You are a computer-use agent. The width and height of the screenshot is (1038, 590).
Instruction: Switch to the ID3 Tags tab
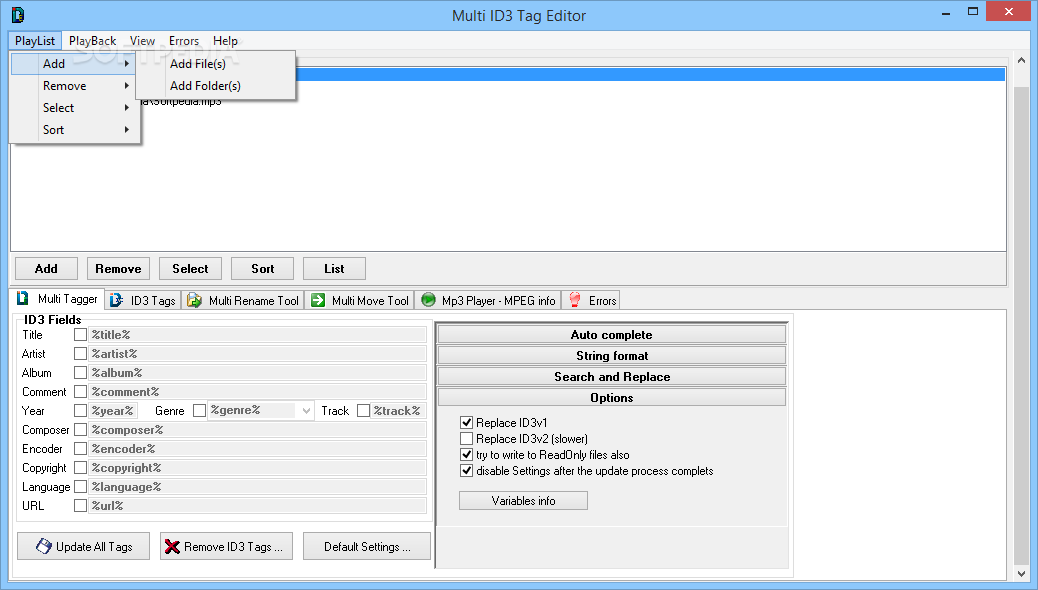[143, 301]
